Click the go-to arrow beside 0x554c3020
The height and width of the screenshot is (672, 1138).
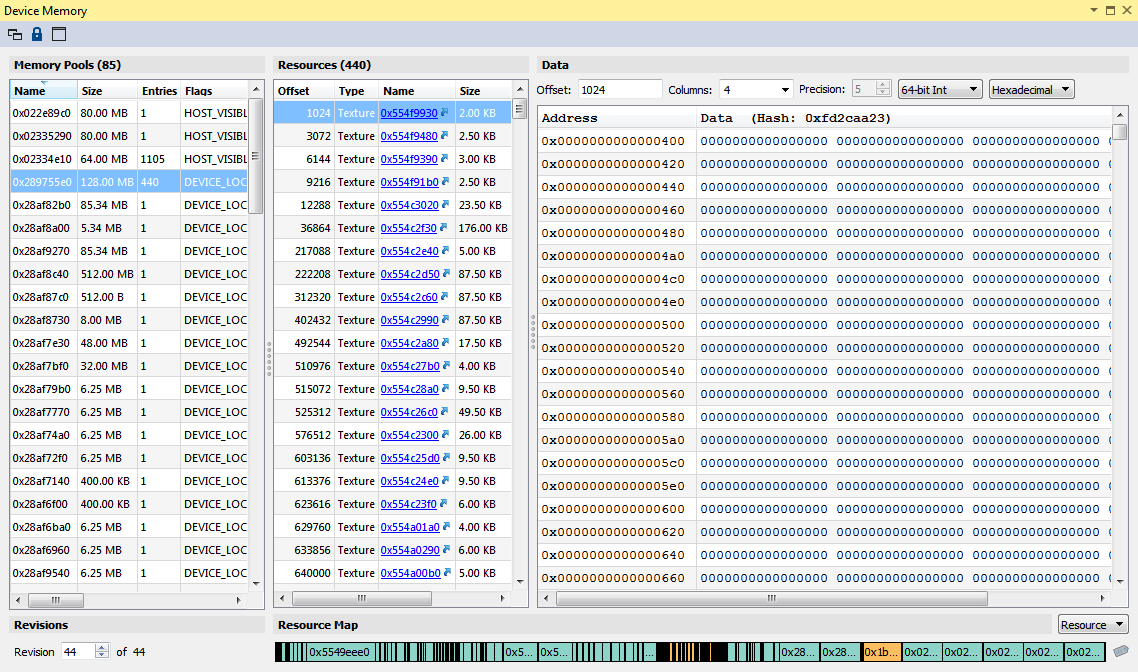pos(444,204)
